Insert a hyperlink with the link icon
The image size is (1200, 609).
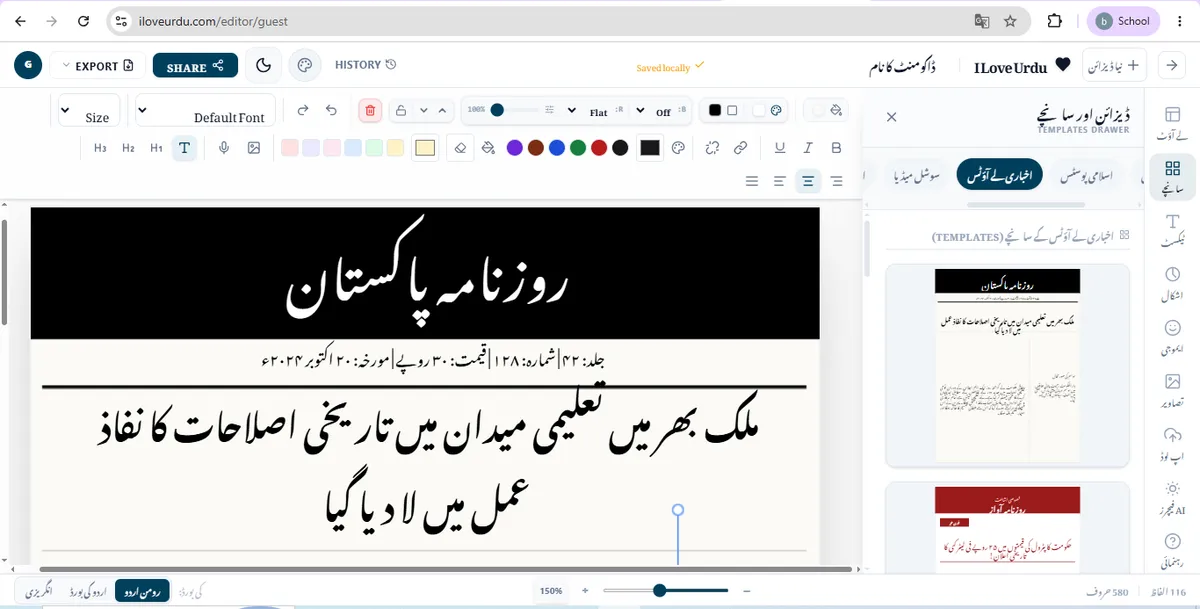(740, 148)
